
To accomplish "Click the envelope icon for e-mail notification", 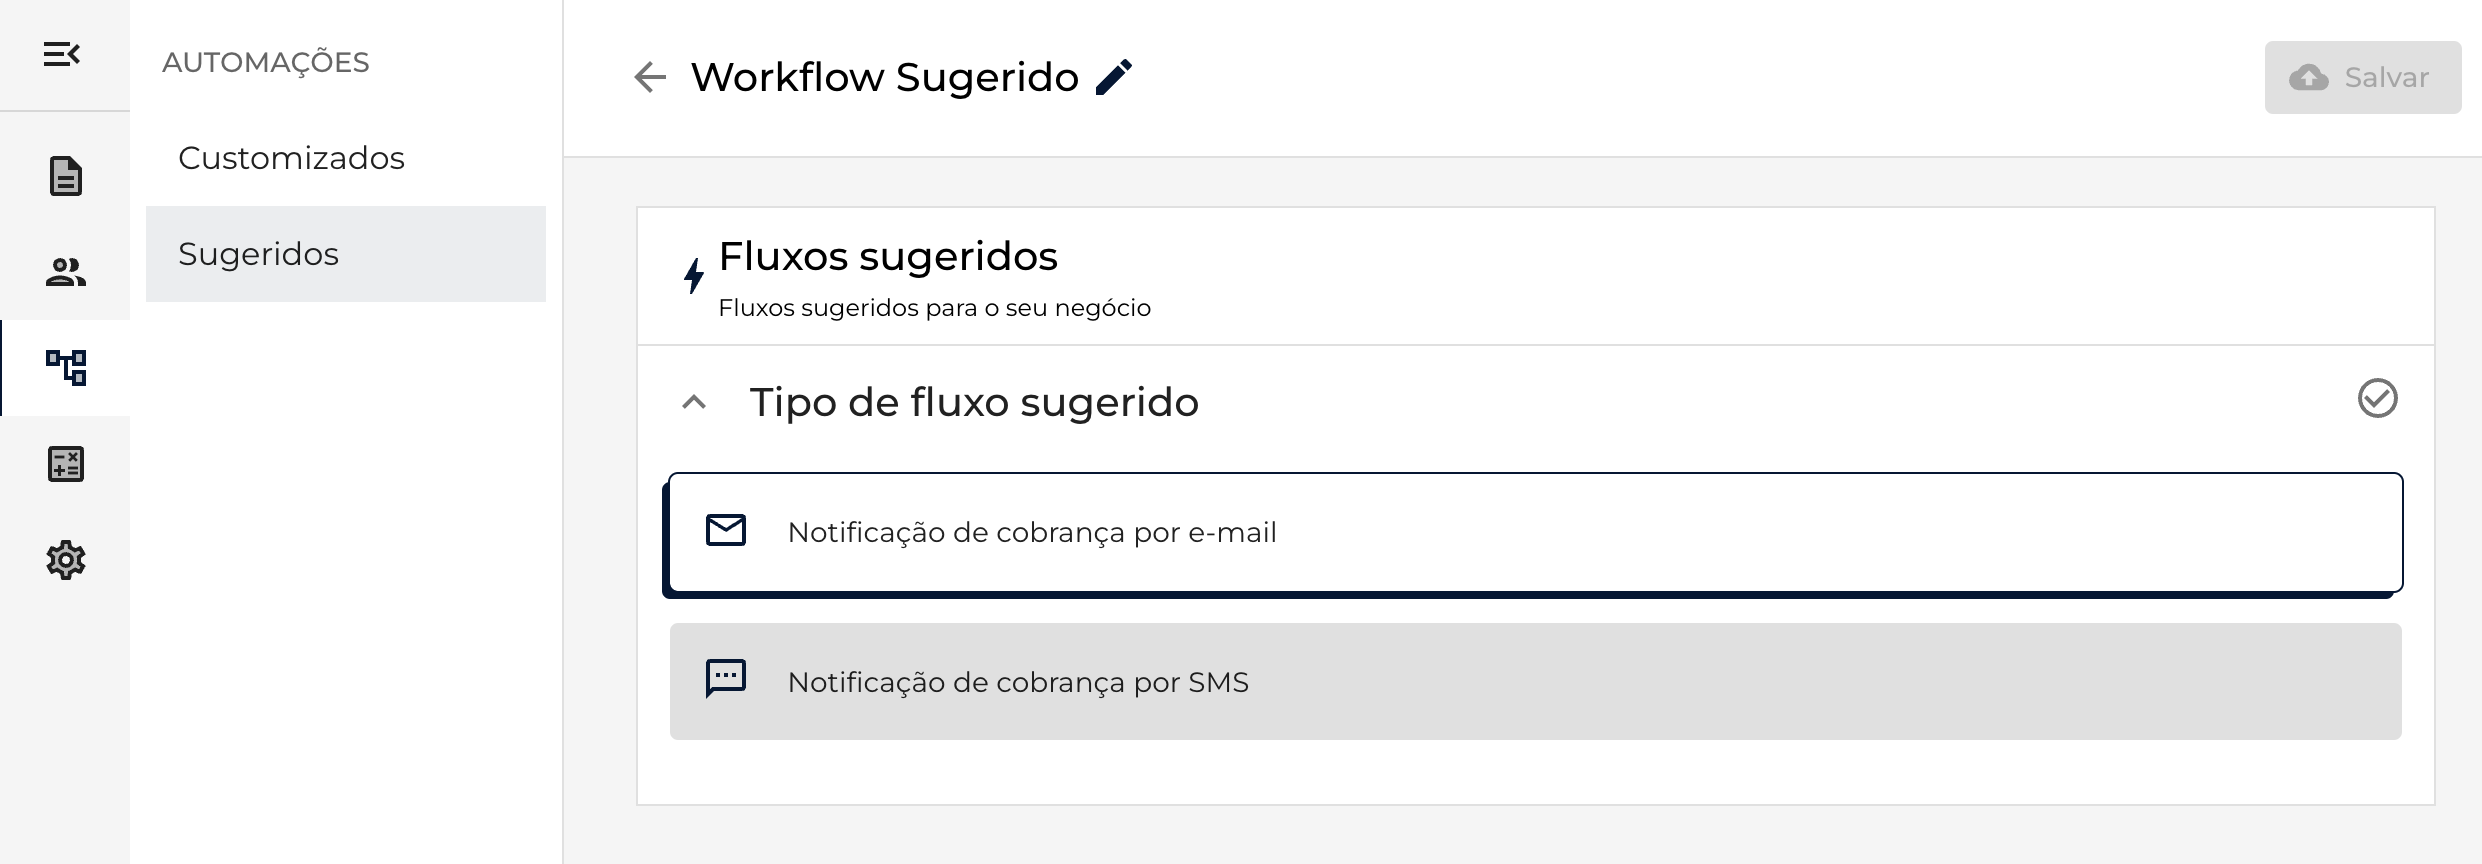I will coord(726,531).
